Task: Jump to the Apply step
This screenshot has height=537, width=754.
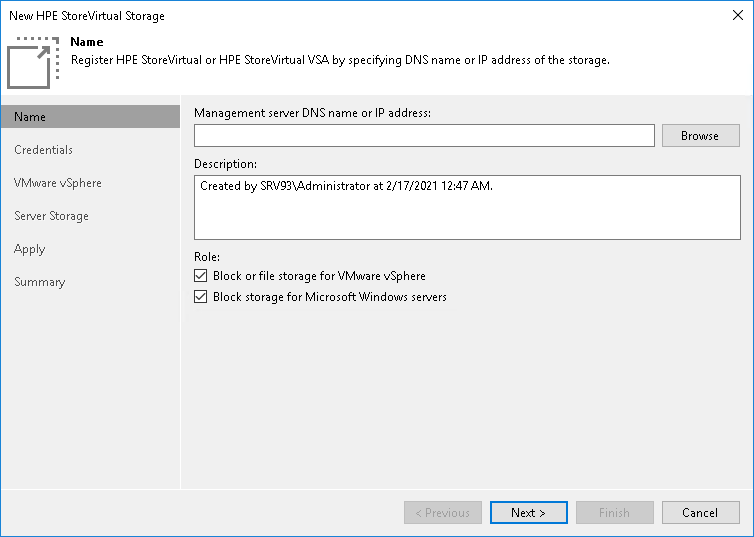Action: 30,249
